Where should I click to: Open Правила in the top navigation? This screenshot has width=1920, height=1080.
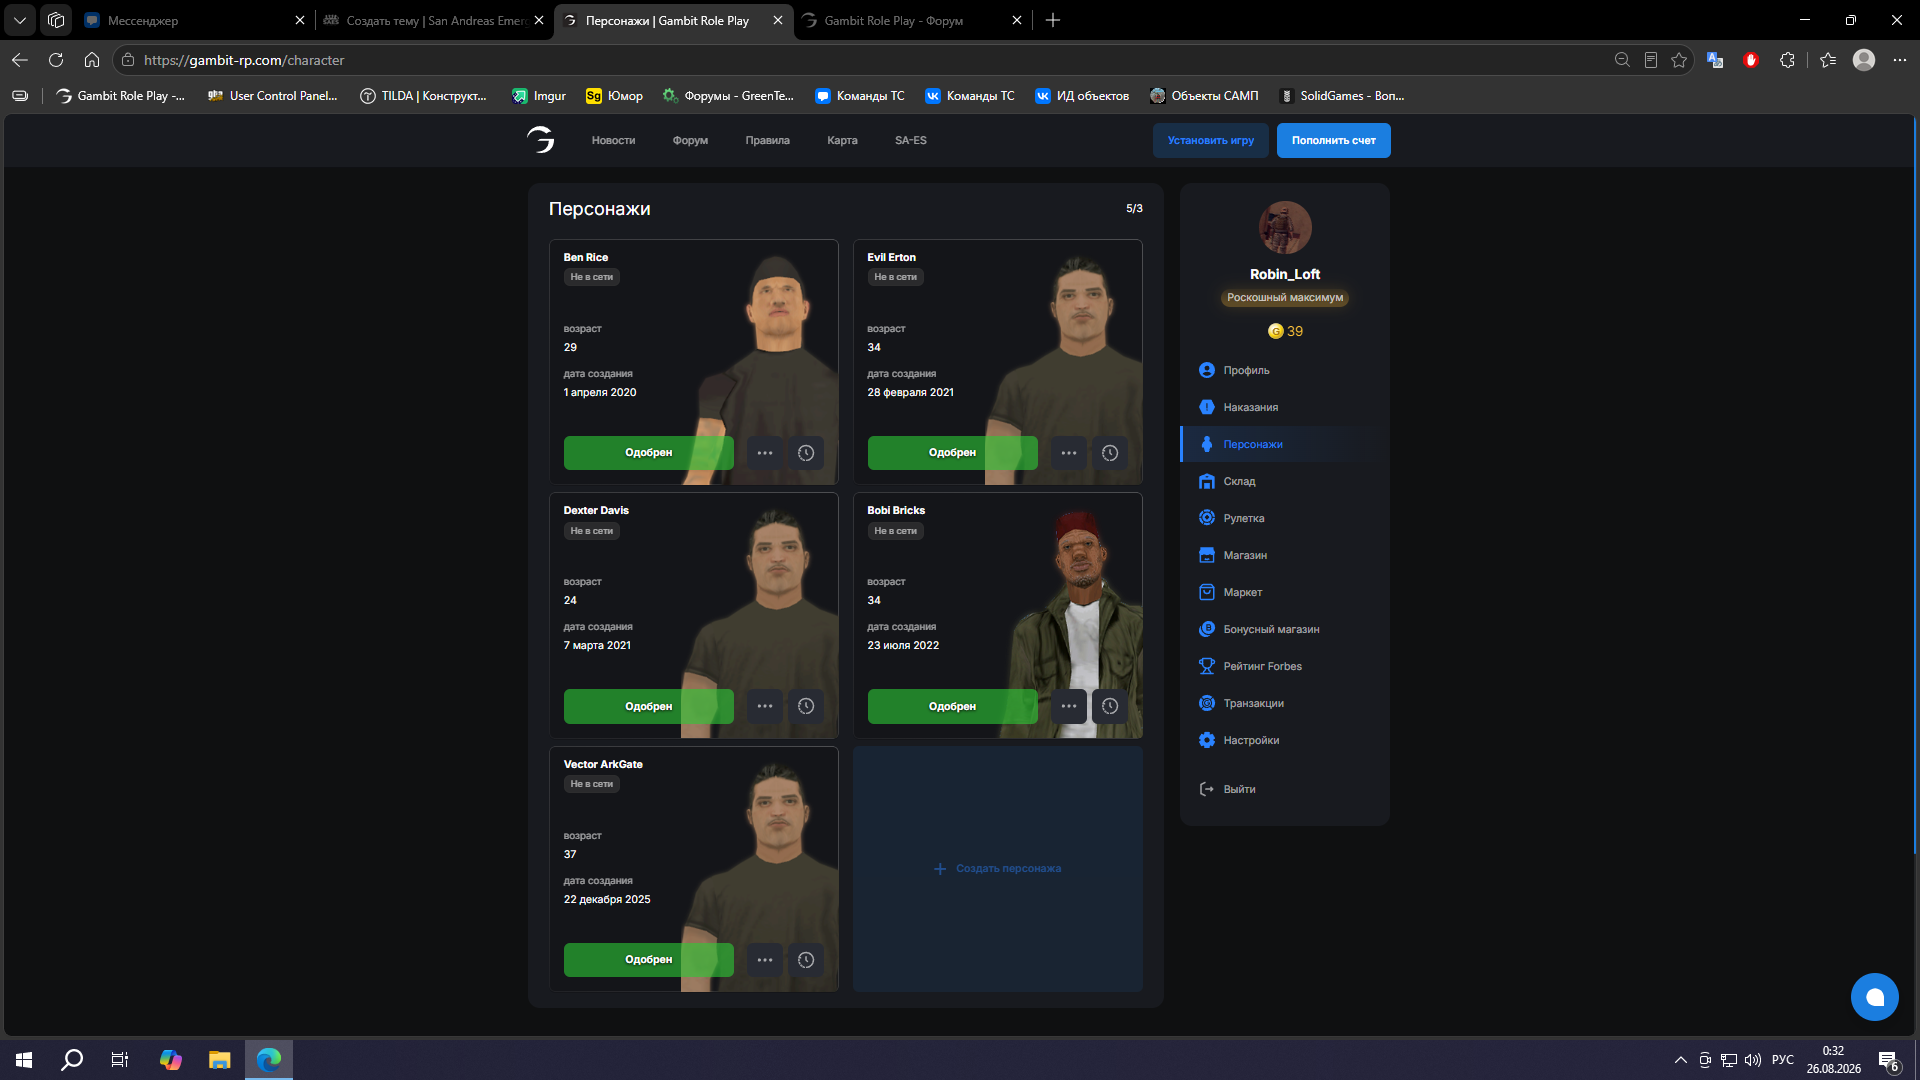767,141
